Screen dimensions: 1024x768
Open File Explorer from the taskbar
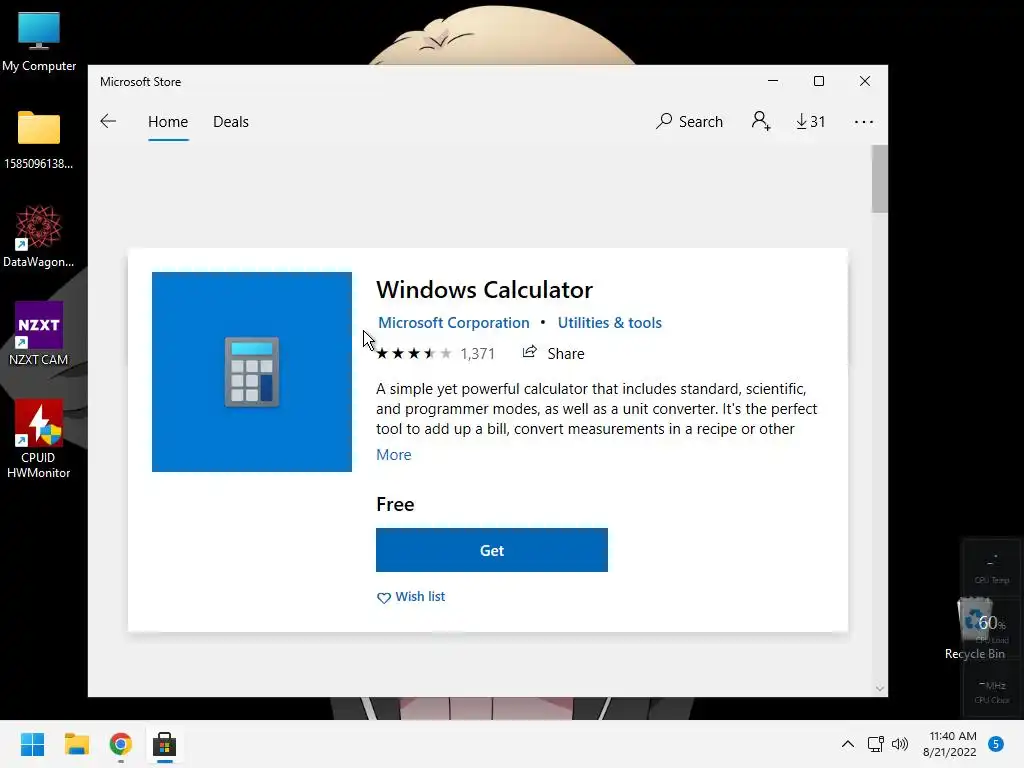[76, 744]
